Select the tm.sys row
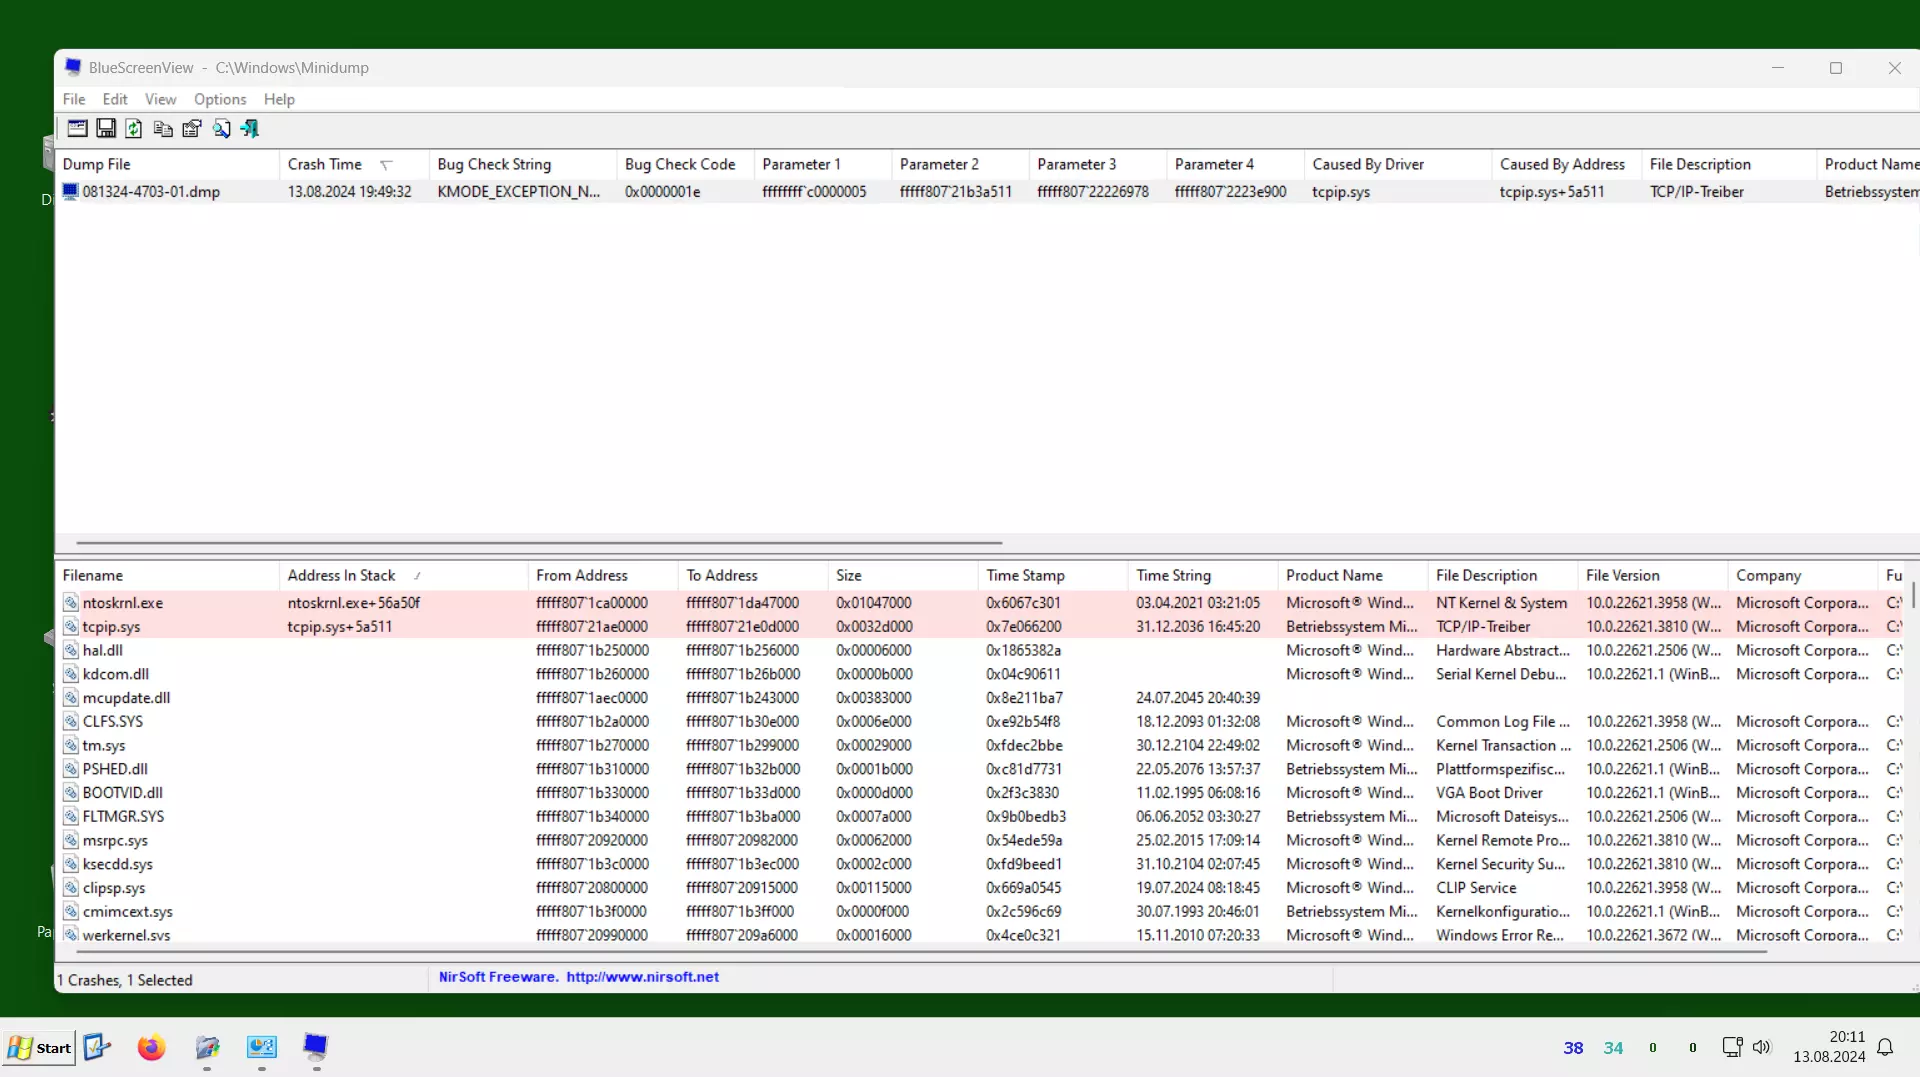Image resolution: width=1920 pixels, height=1077 pixels. [x=980, y=745]
